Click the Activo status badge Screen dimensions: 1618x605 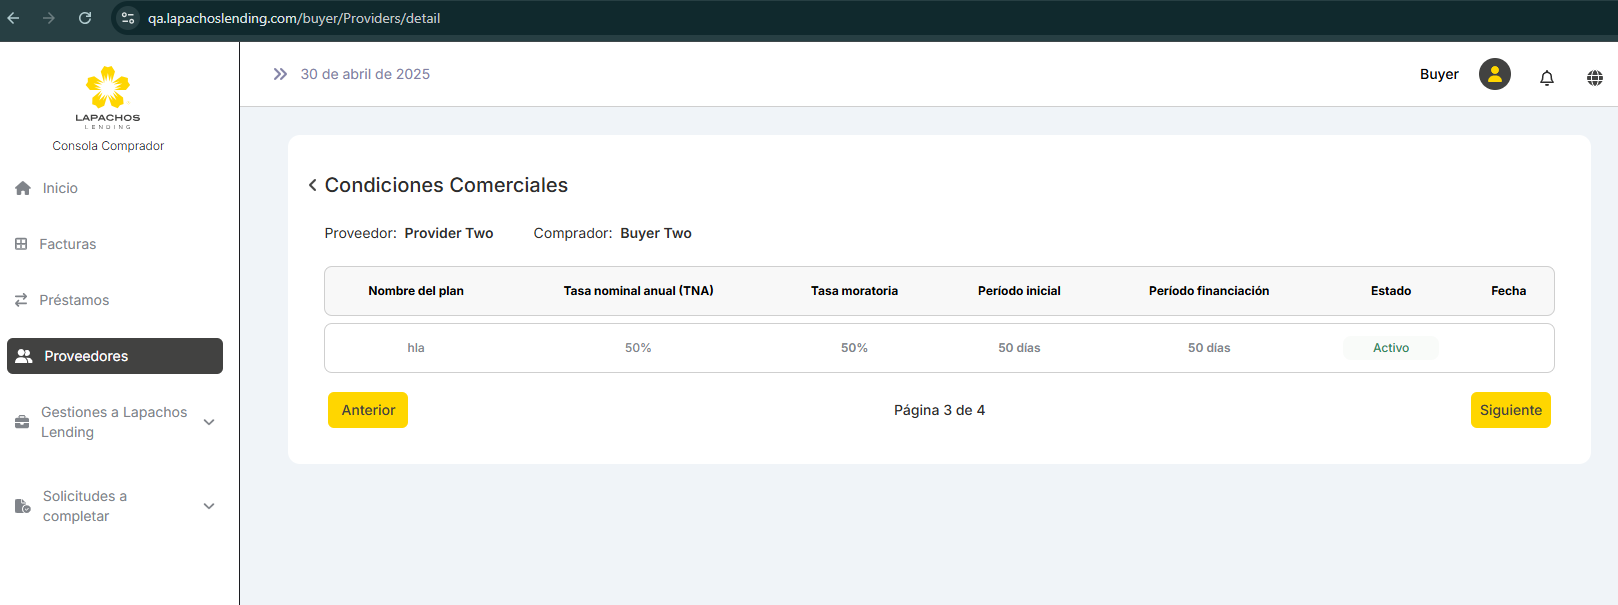click(1390, 348)
